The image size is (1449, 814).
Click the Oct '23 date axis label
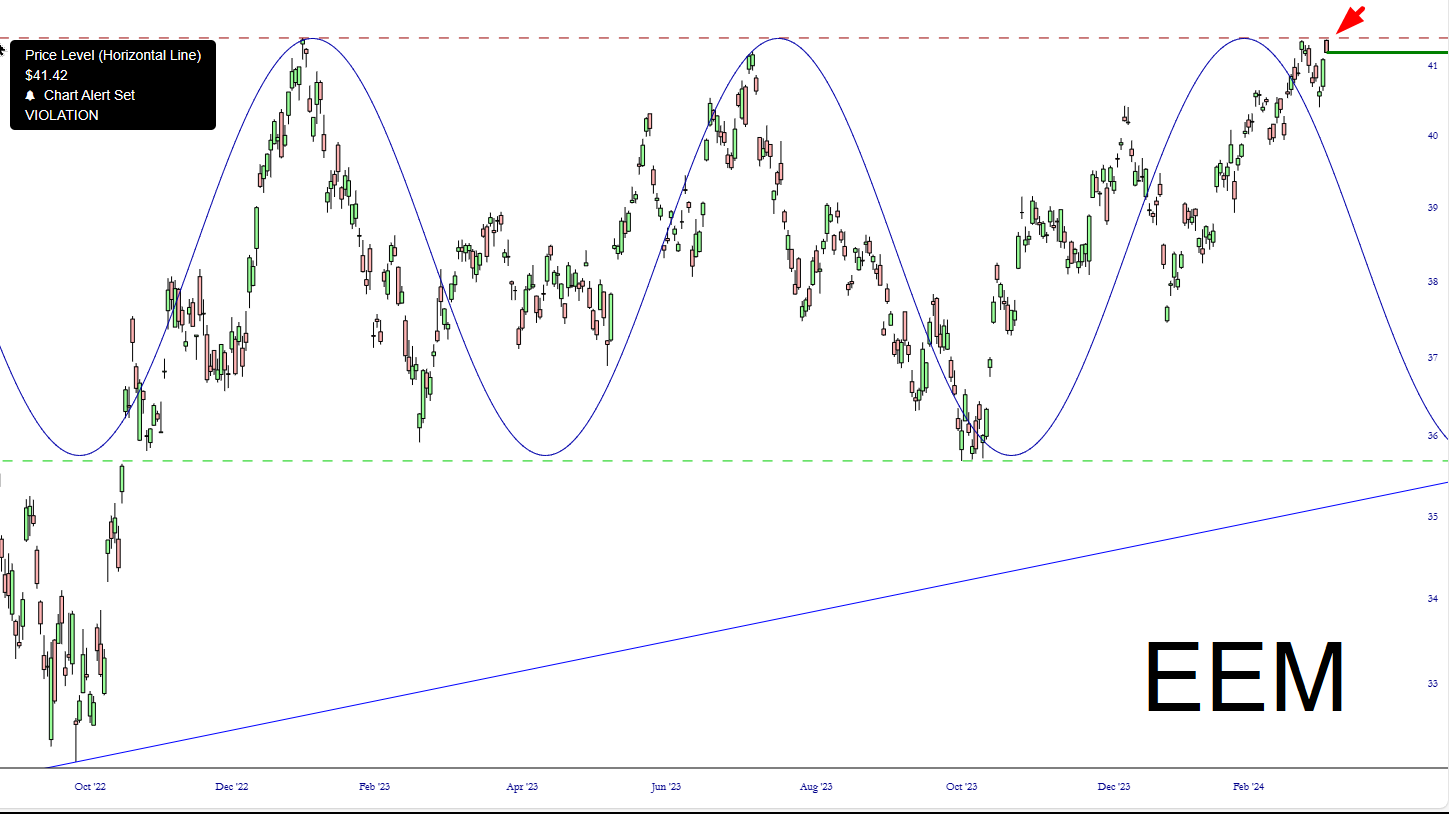coord(961,787)
